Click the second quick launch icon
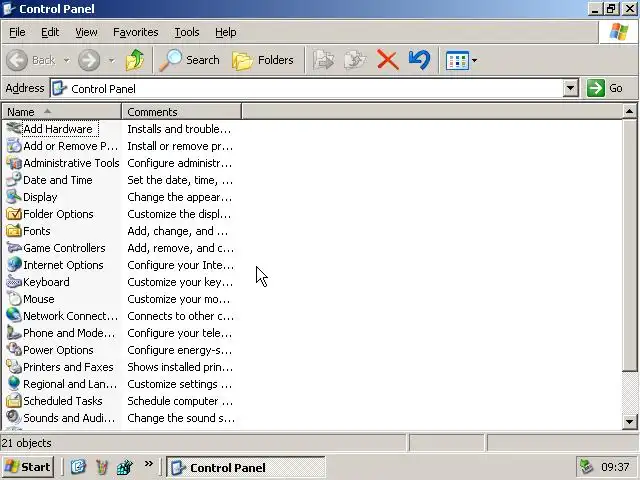The image size is (640, 480). pos(102,467)
